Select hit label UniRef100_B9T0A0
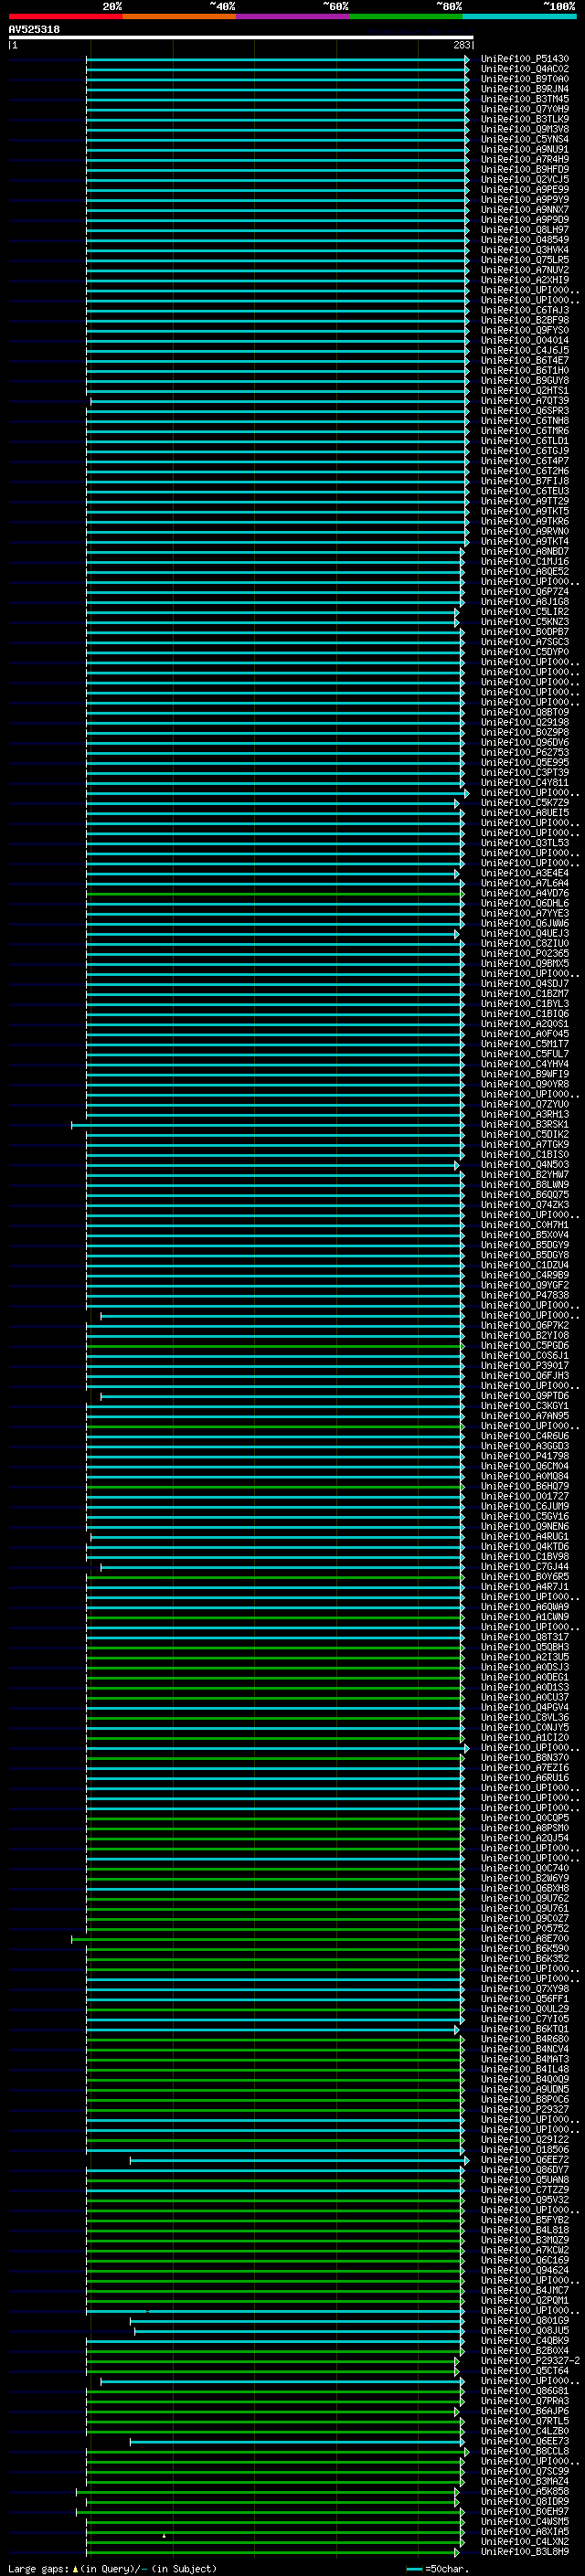 point(524,79)
